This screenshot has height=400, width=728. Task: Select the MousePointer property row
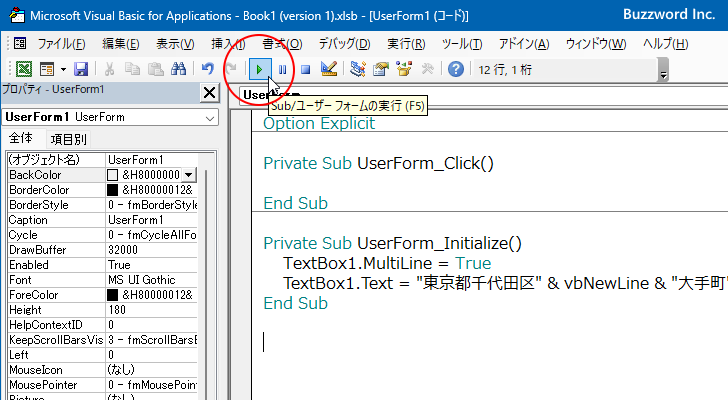[103, 385]
